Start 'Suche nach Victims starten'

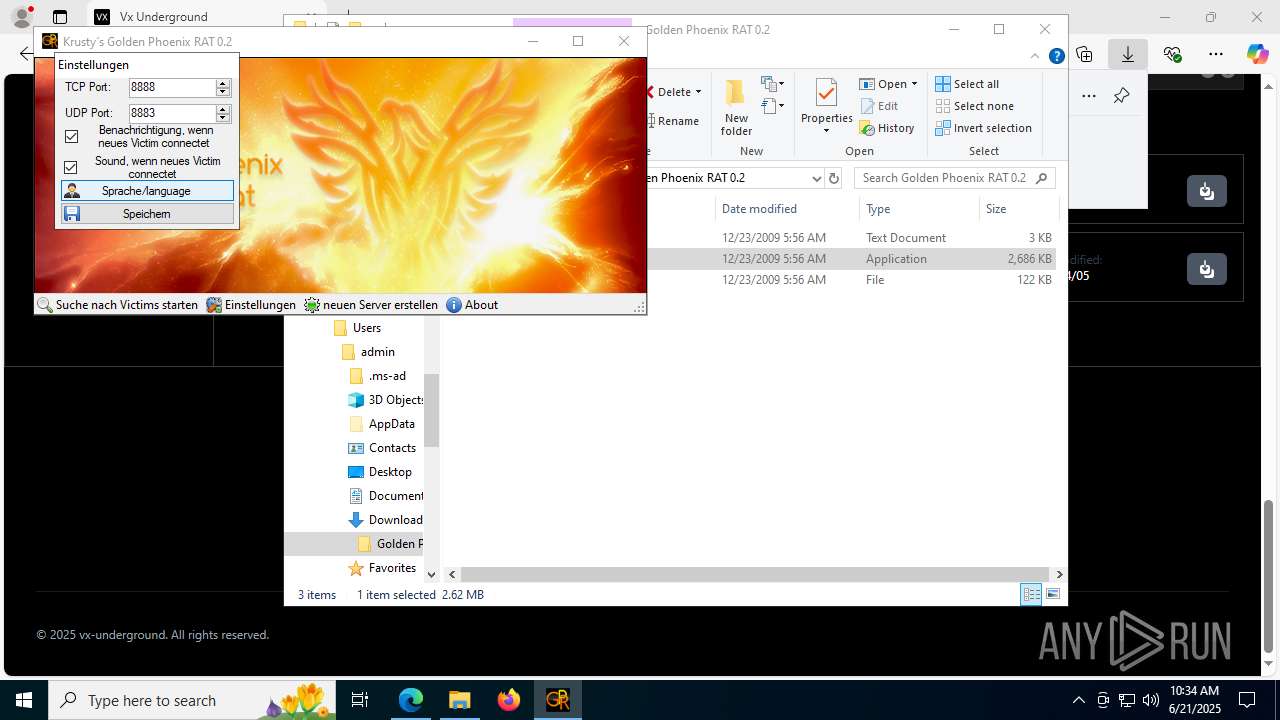click(x=117, y=305)
